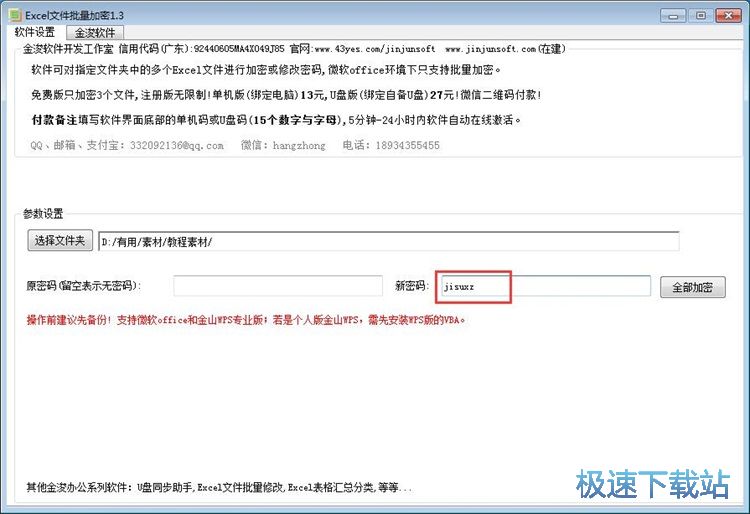The height and width of the screenshot is (514, 750).
Task: Click the 新密码 field containing jisuxz
Action: [x=545, y=286]
